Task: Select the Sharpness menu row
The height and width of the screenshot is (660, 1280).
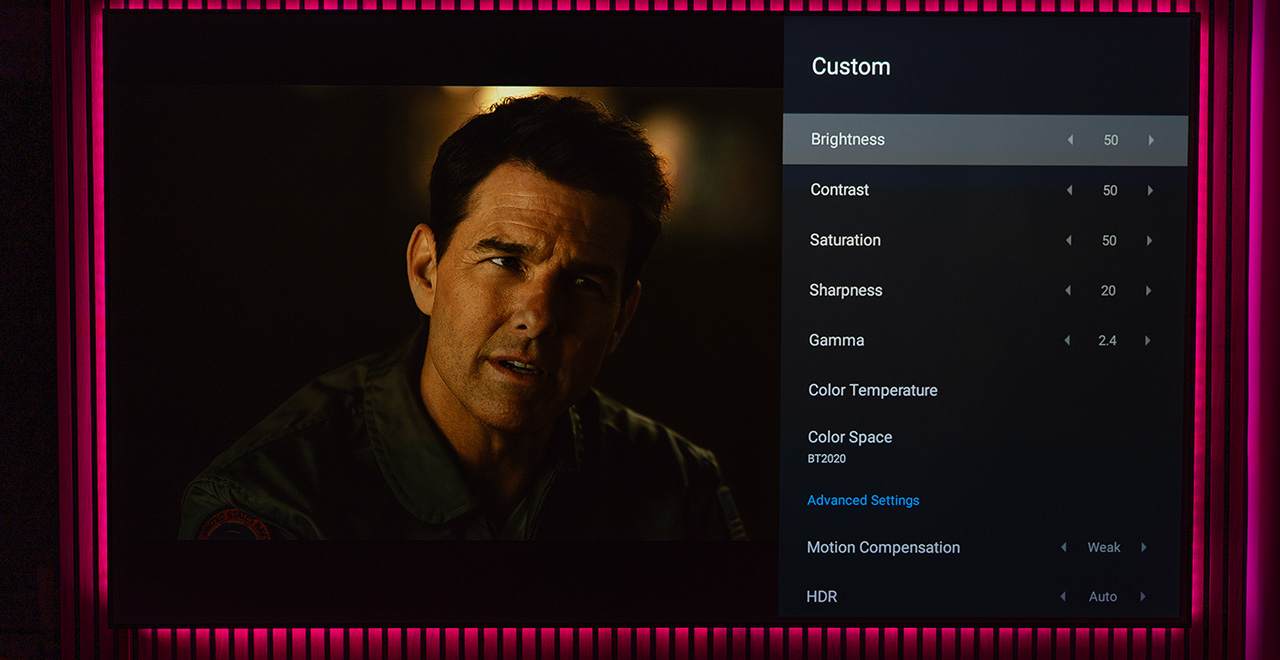Action: [x=845, y=290]
